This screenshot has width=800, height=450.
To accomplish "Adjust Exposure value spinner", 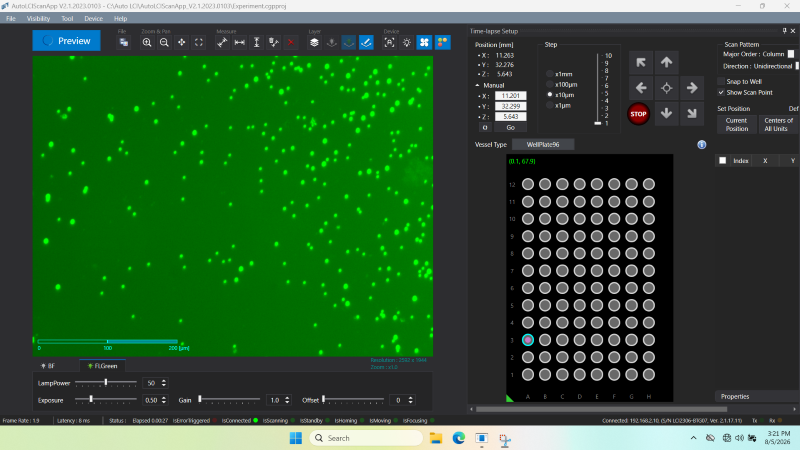I will click(164, 400).
